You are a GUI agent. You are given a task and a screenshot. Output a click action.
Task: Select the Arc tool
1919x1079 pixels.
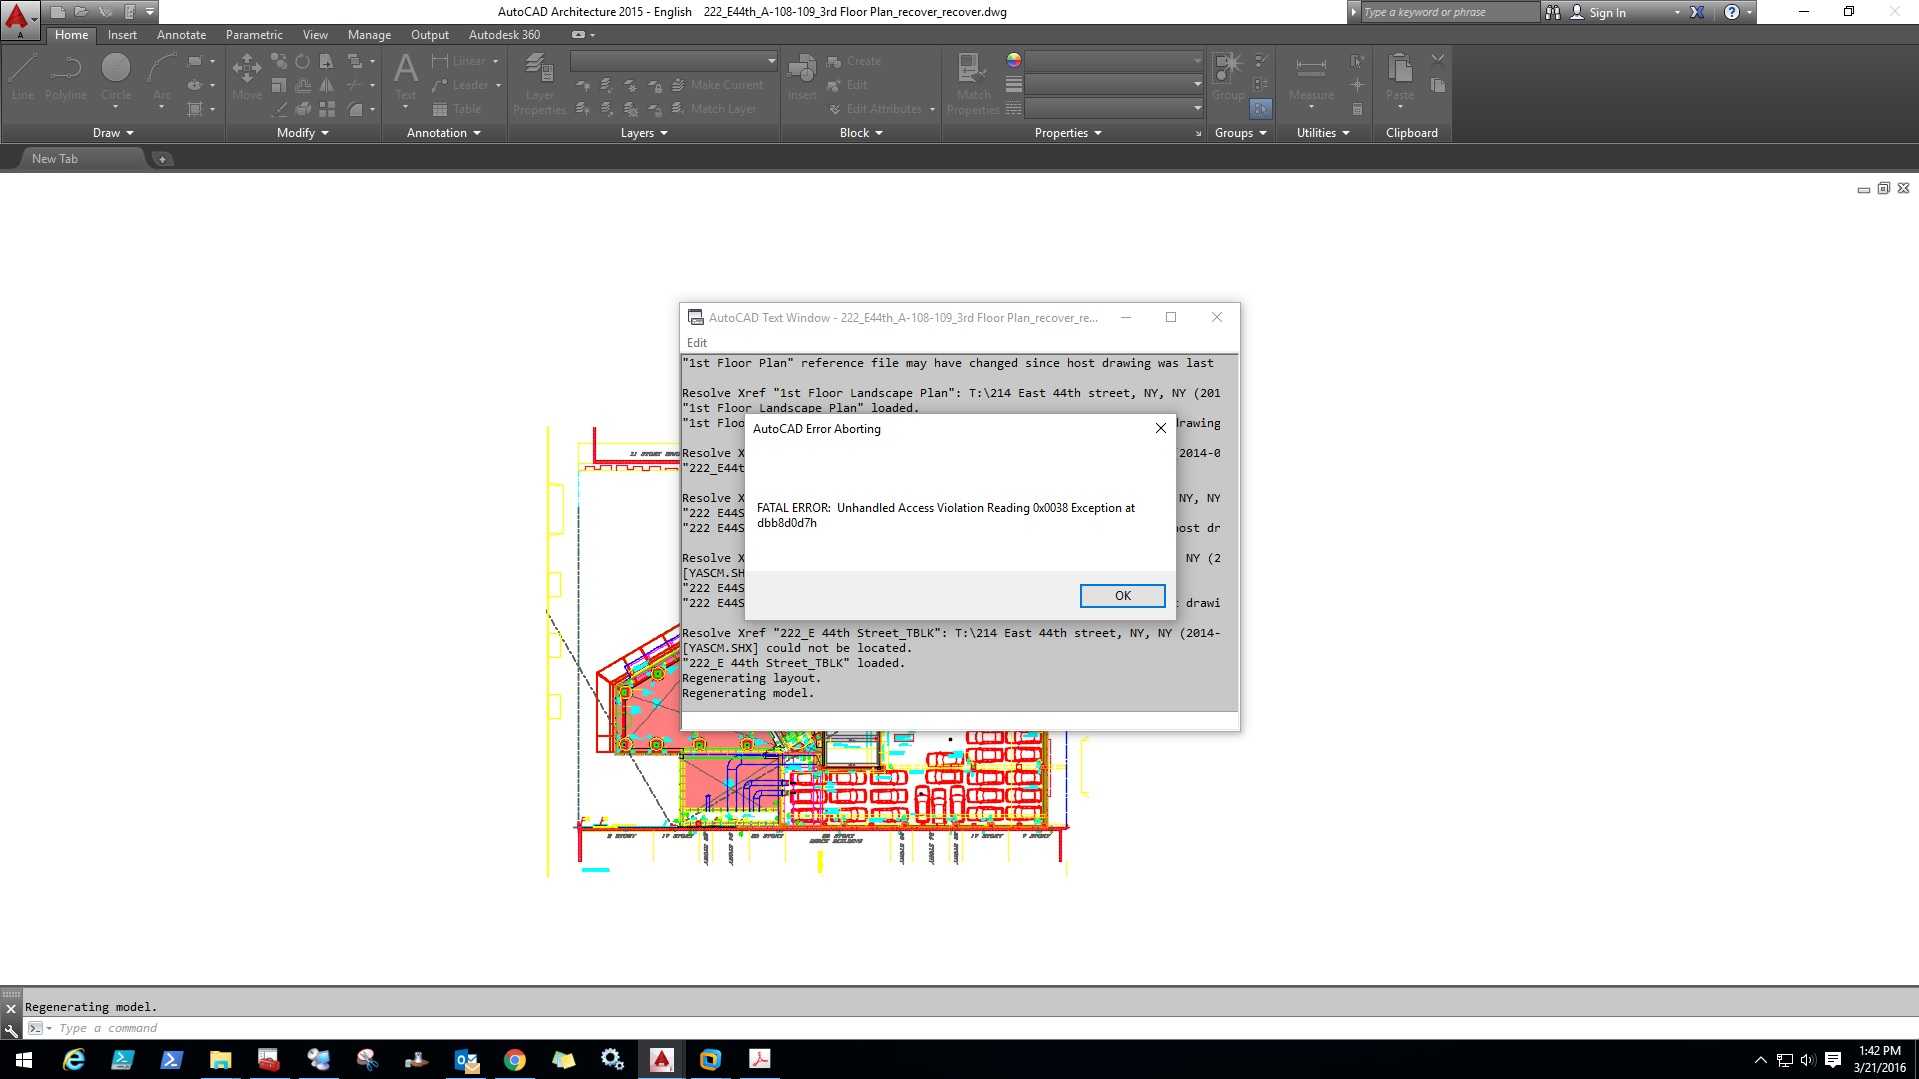[162, 78]
